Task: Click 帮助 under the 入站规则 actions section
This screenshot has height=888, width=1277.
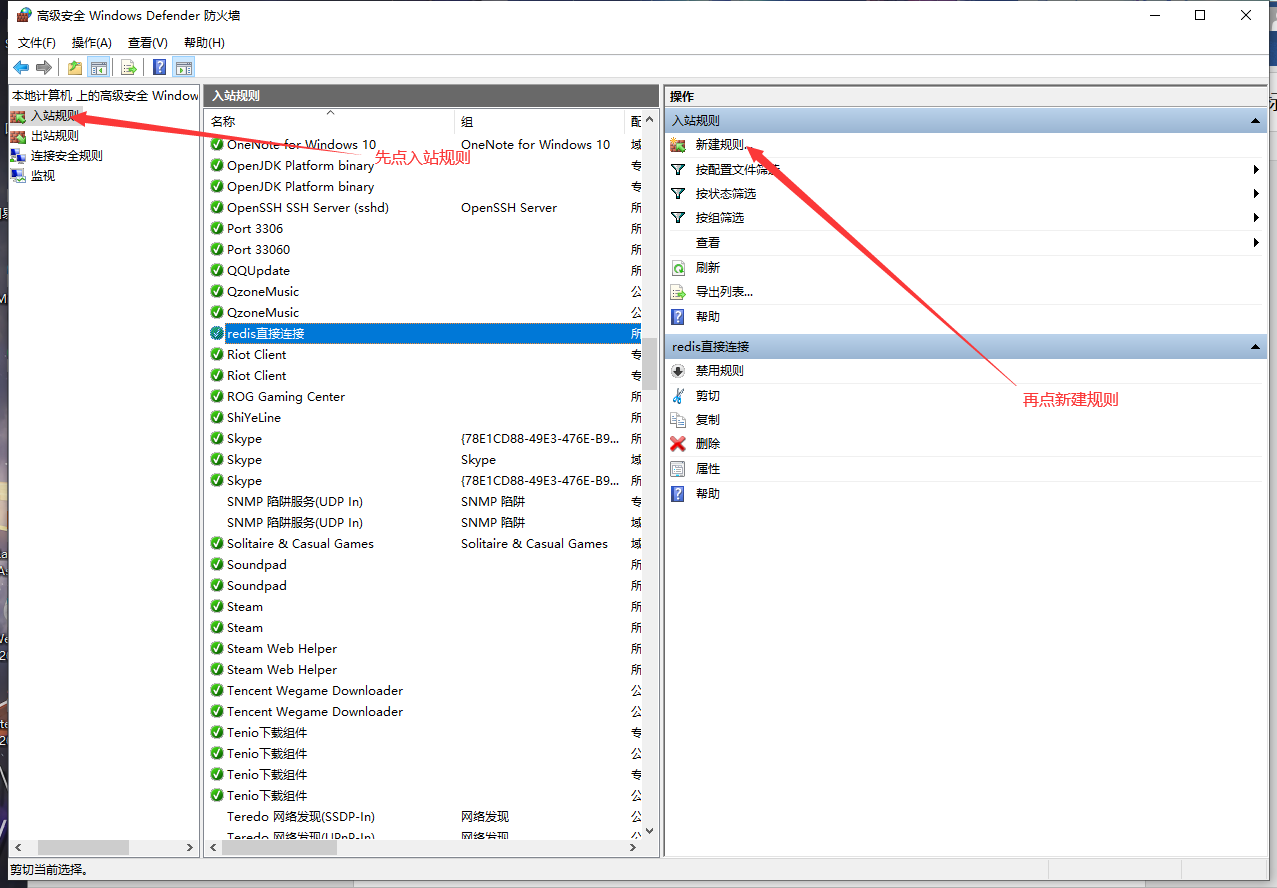Action: tap(708, 317)
